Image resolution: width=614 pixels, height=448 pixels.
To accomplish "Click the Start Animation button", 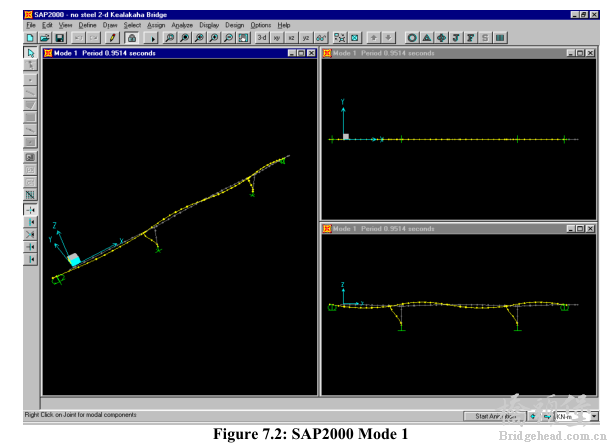I will pyautogui.click(x=495, y=416).
